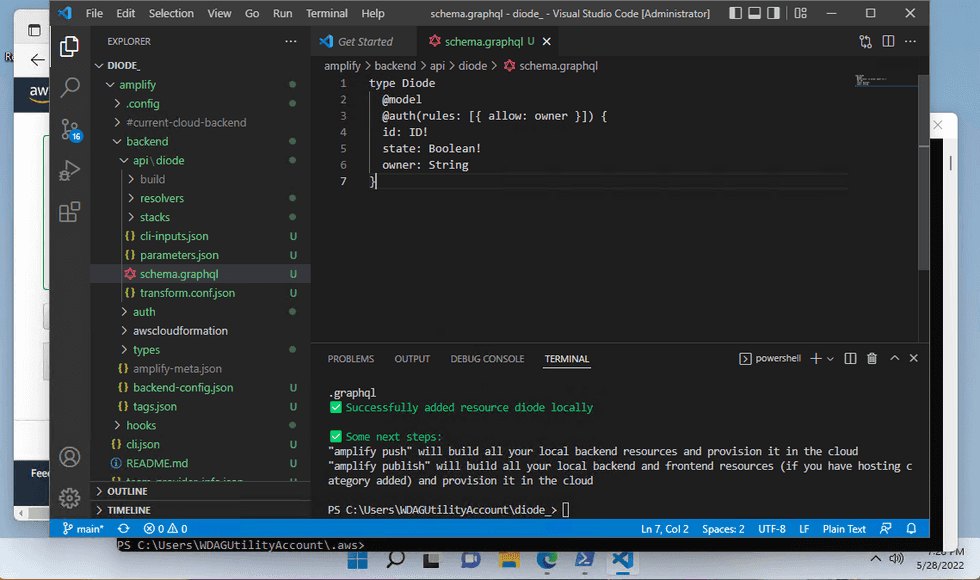Click the main branch indicator in status bar
The height and width of the screenshot is (580, 980).
(x=83, y=529)
